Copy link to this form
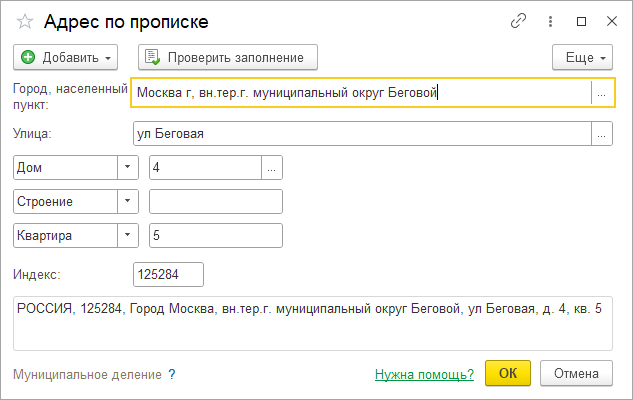 [518, 21]
